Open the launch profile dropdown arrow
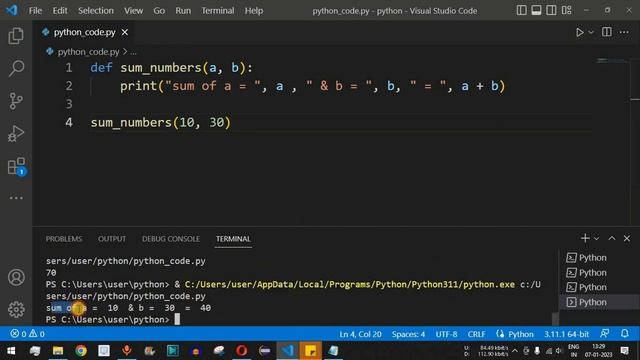Image resolution: width=640 pixels, height=360 pixels. coord(596,239)
